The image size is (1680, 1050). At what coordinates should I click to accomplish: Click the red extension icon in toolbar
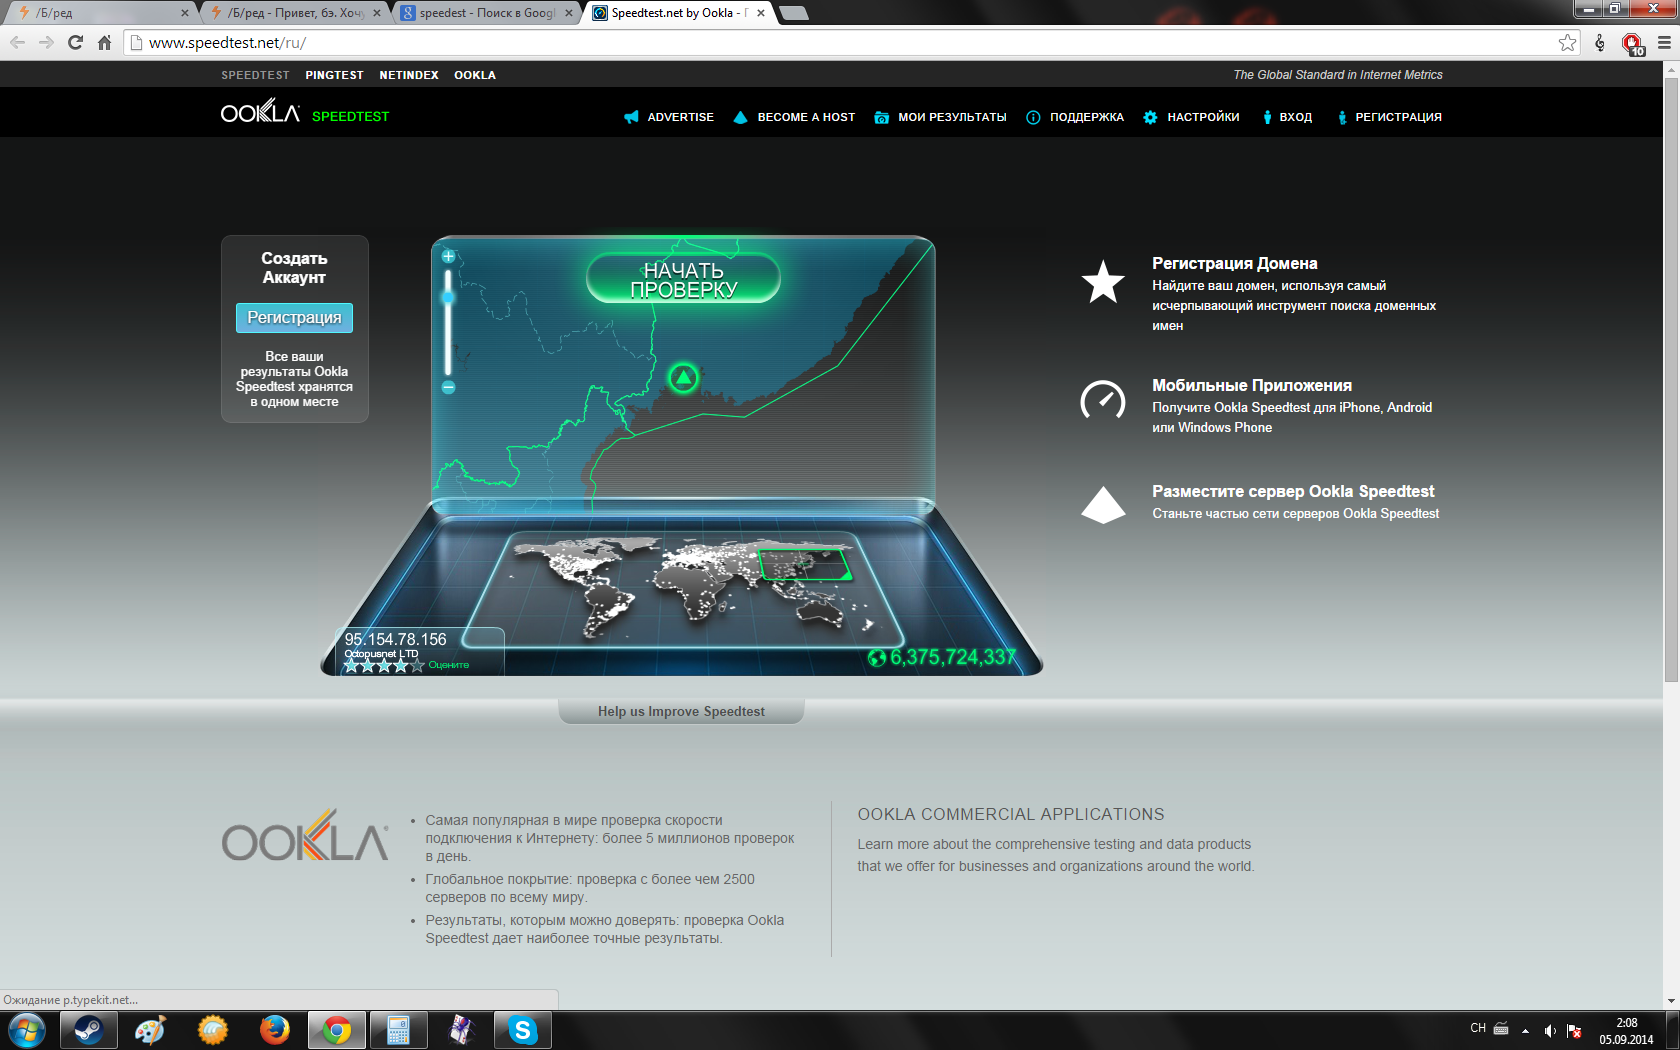click(x=1632, y=43)
